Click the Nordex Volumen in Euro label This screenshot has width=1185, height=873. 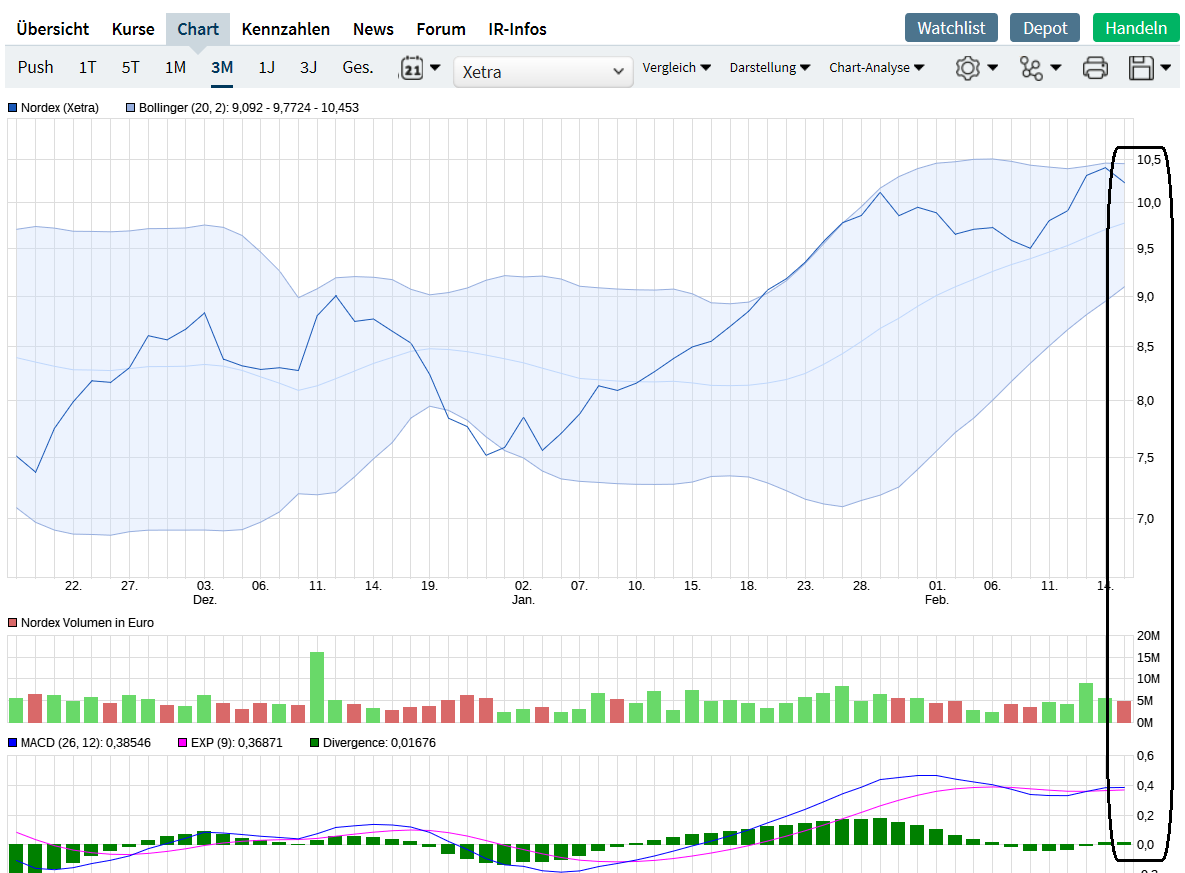click(x=87, y=623)
